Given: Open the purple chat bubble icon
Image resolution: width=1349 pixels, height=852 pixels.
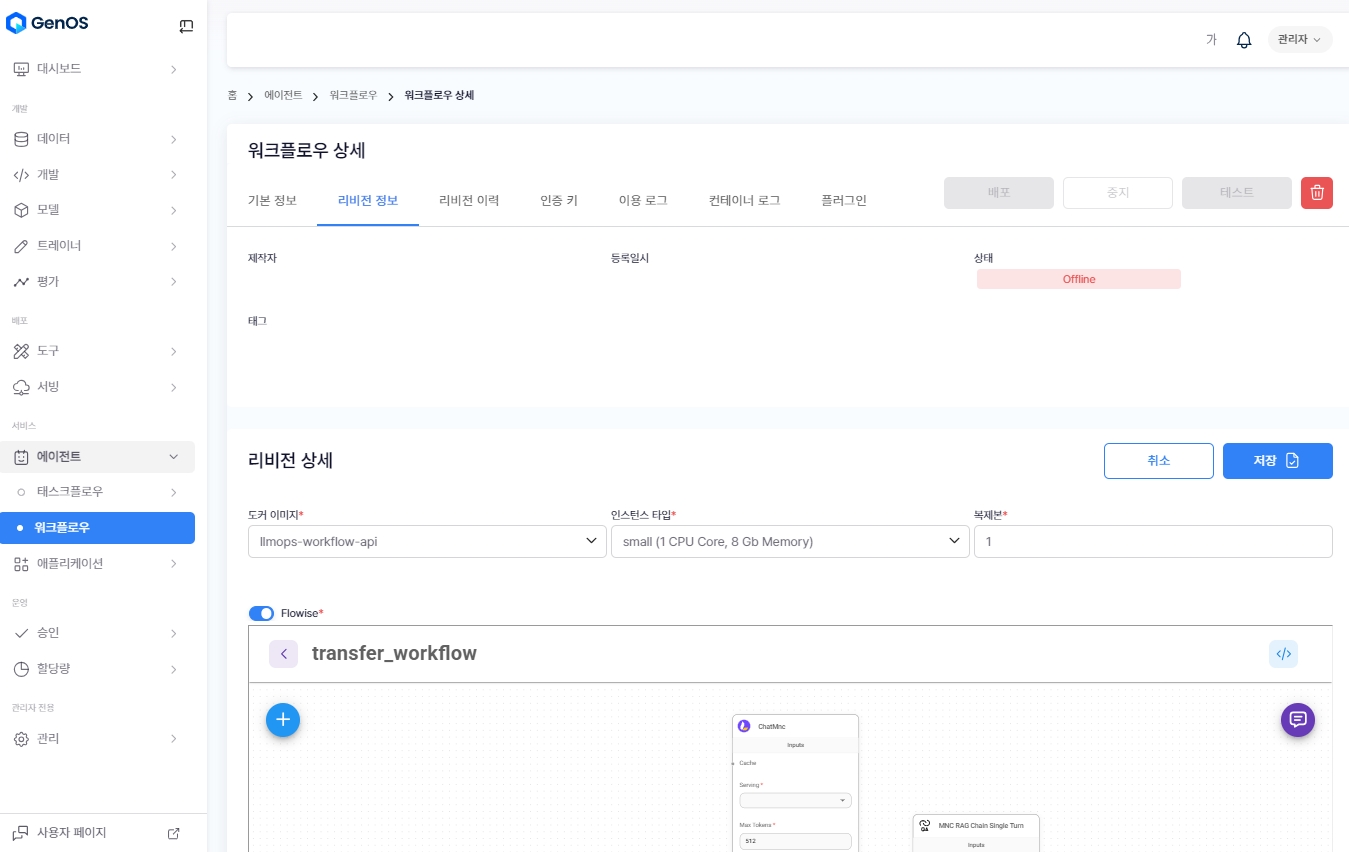Looking at the screenshot, I should tap(1298, 719).
